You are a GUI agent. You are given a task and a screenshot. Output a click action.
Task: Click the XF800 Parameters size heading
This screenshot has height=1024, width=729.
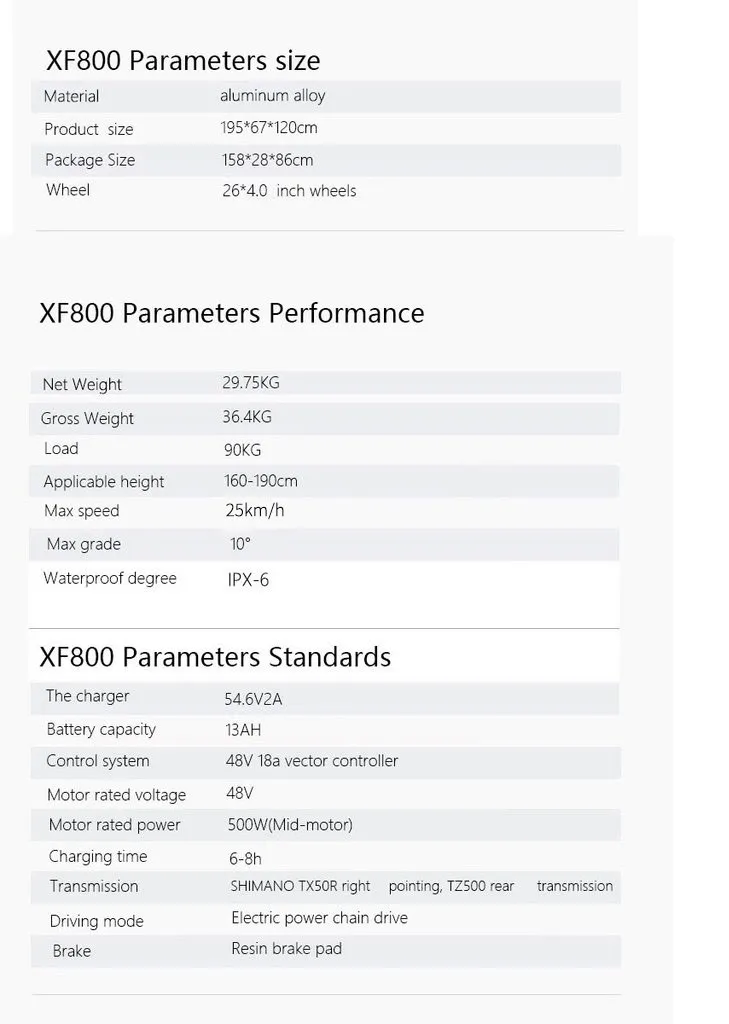tap(183, 61)
